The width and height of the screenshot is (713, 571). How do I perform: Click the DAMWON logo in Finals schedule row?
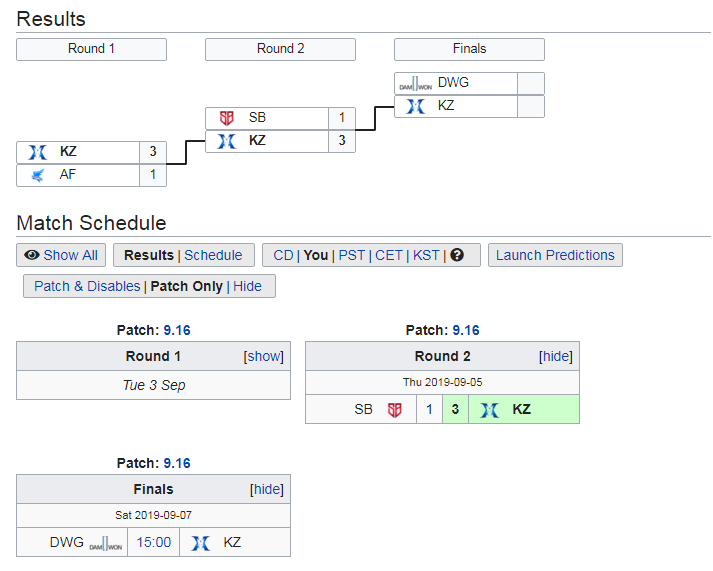point(105,544)
